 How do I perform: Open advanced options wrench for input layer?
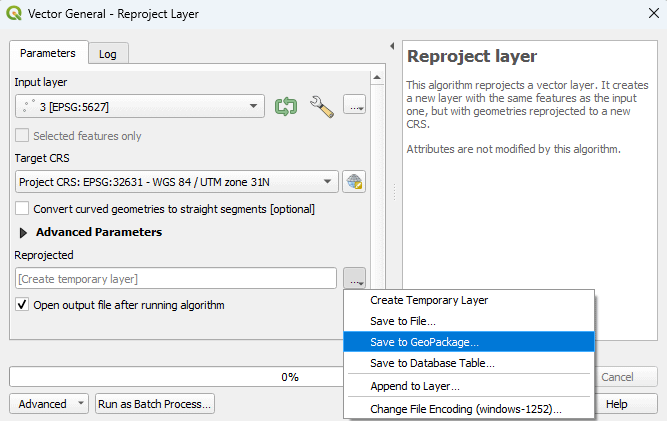[321, 106]
